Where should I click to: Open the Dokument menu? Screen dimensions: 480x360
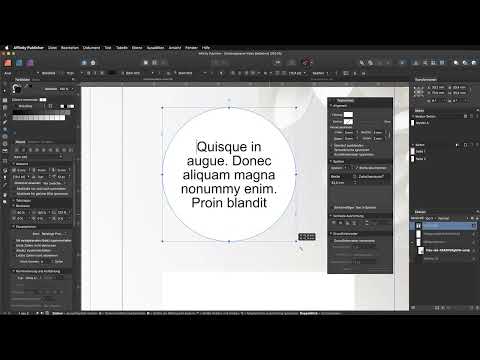tap(91, 48)
